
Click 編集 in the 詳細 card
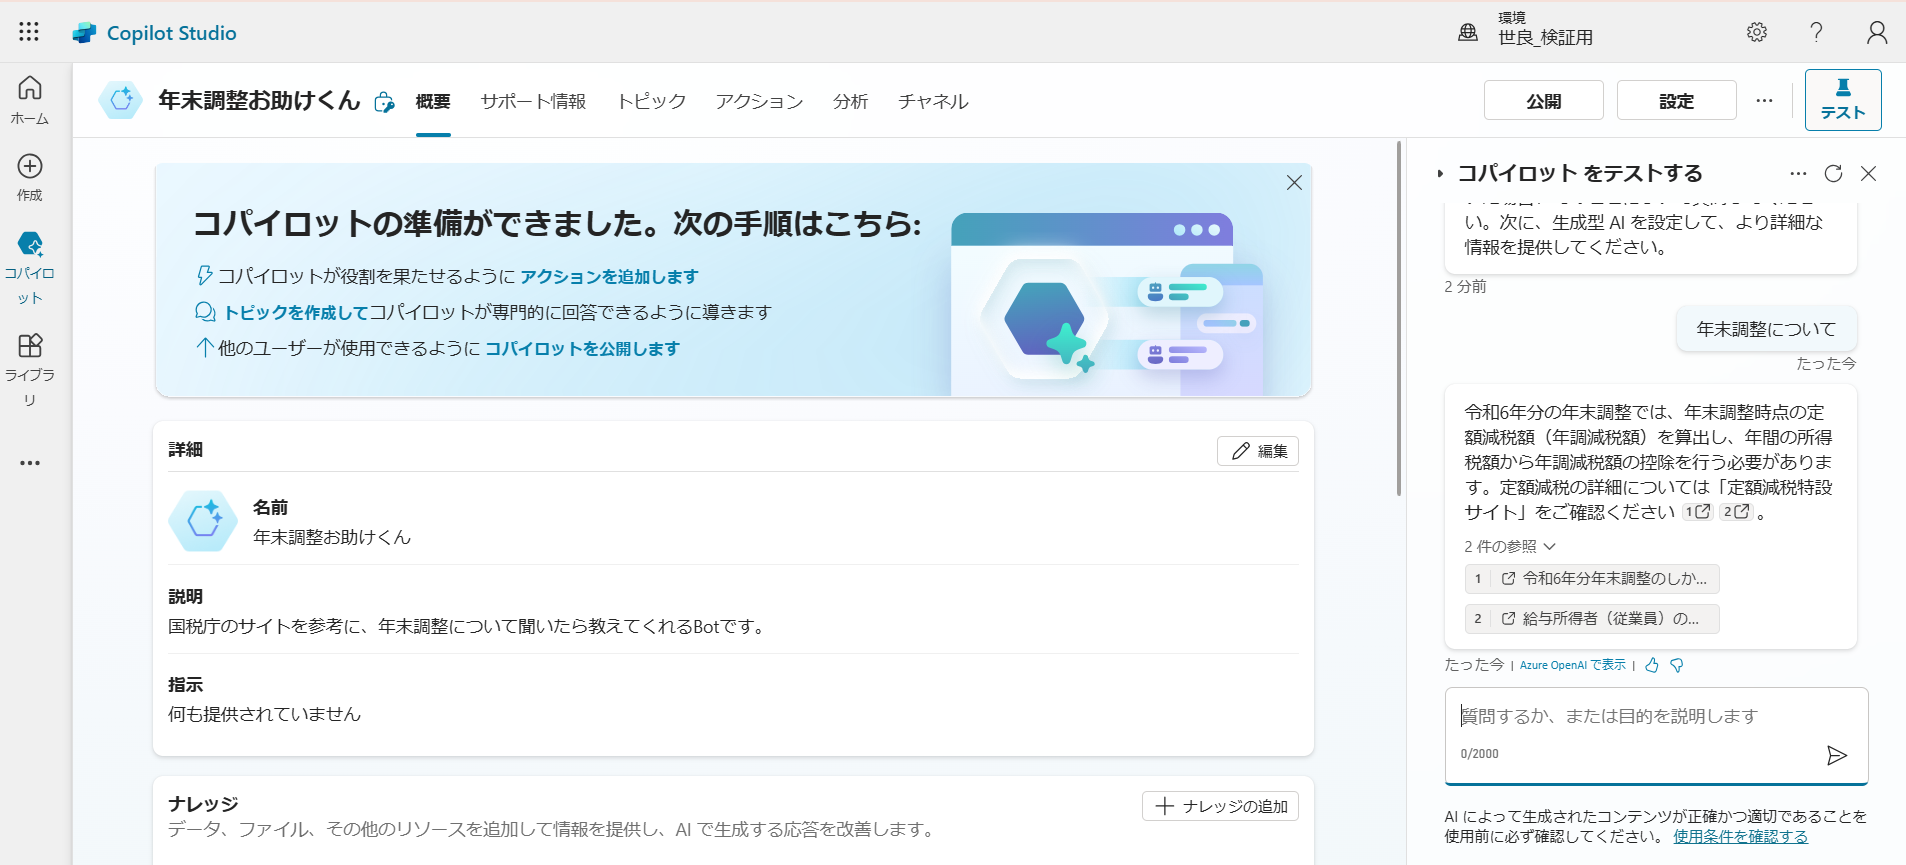click(x=1258, y=451)
